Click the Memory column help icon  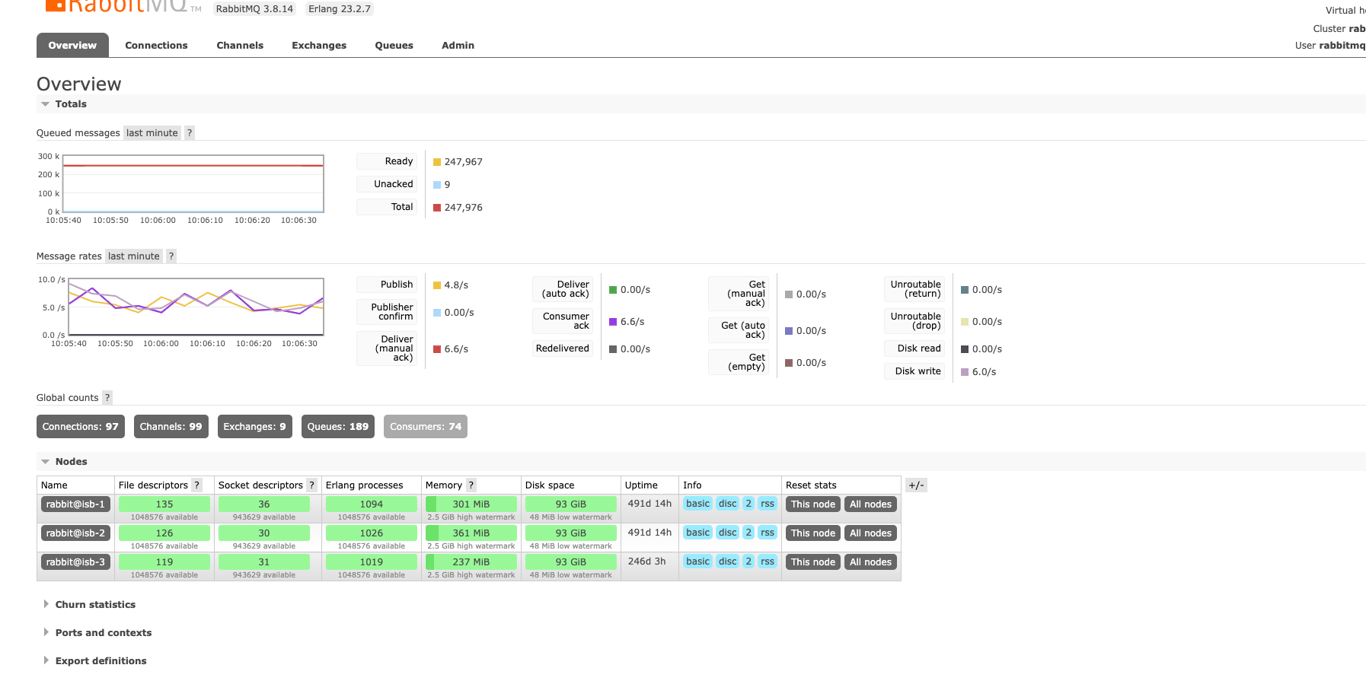click(471, 485)
